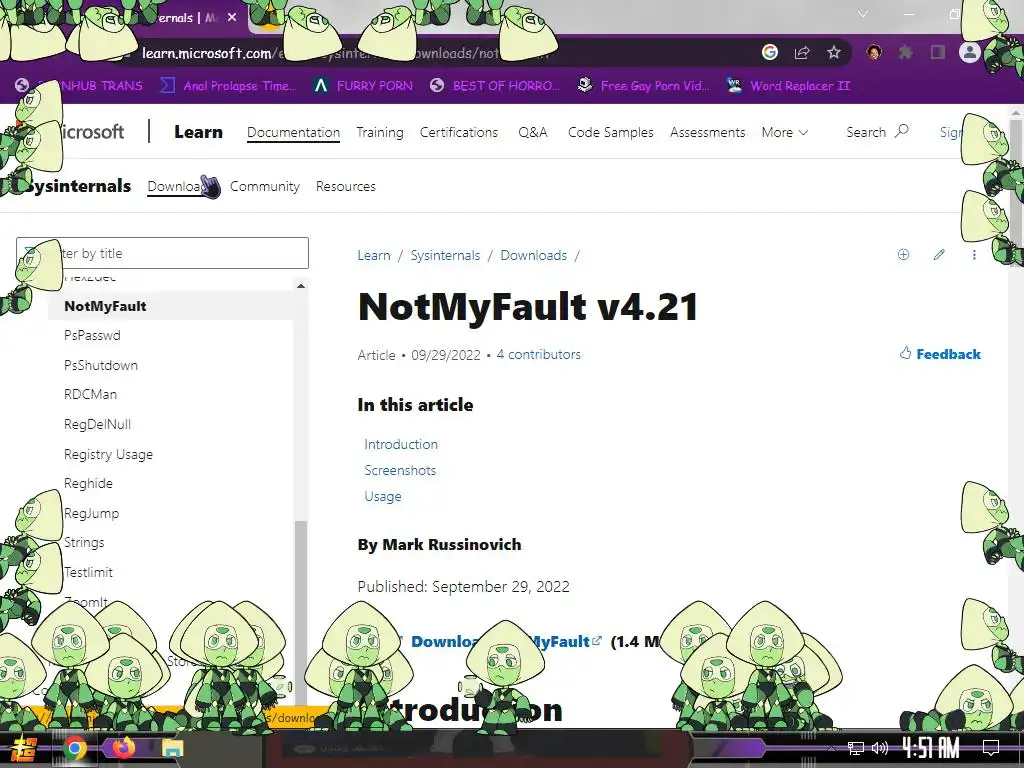Open the Assessments nav item
Screen dimensions: 1024x768
[707, 132]
